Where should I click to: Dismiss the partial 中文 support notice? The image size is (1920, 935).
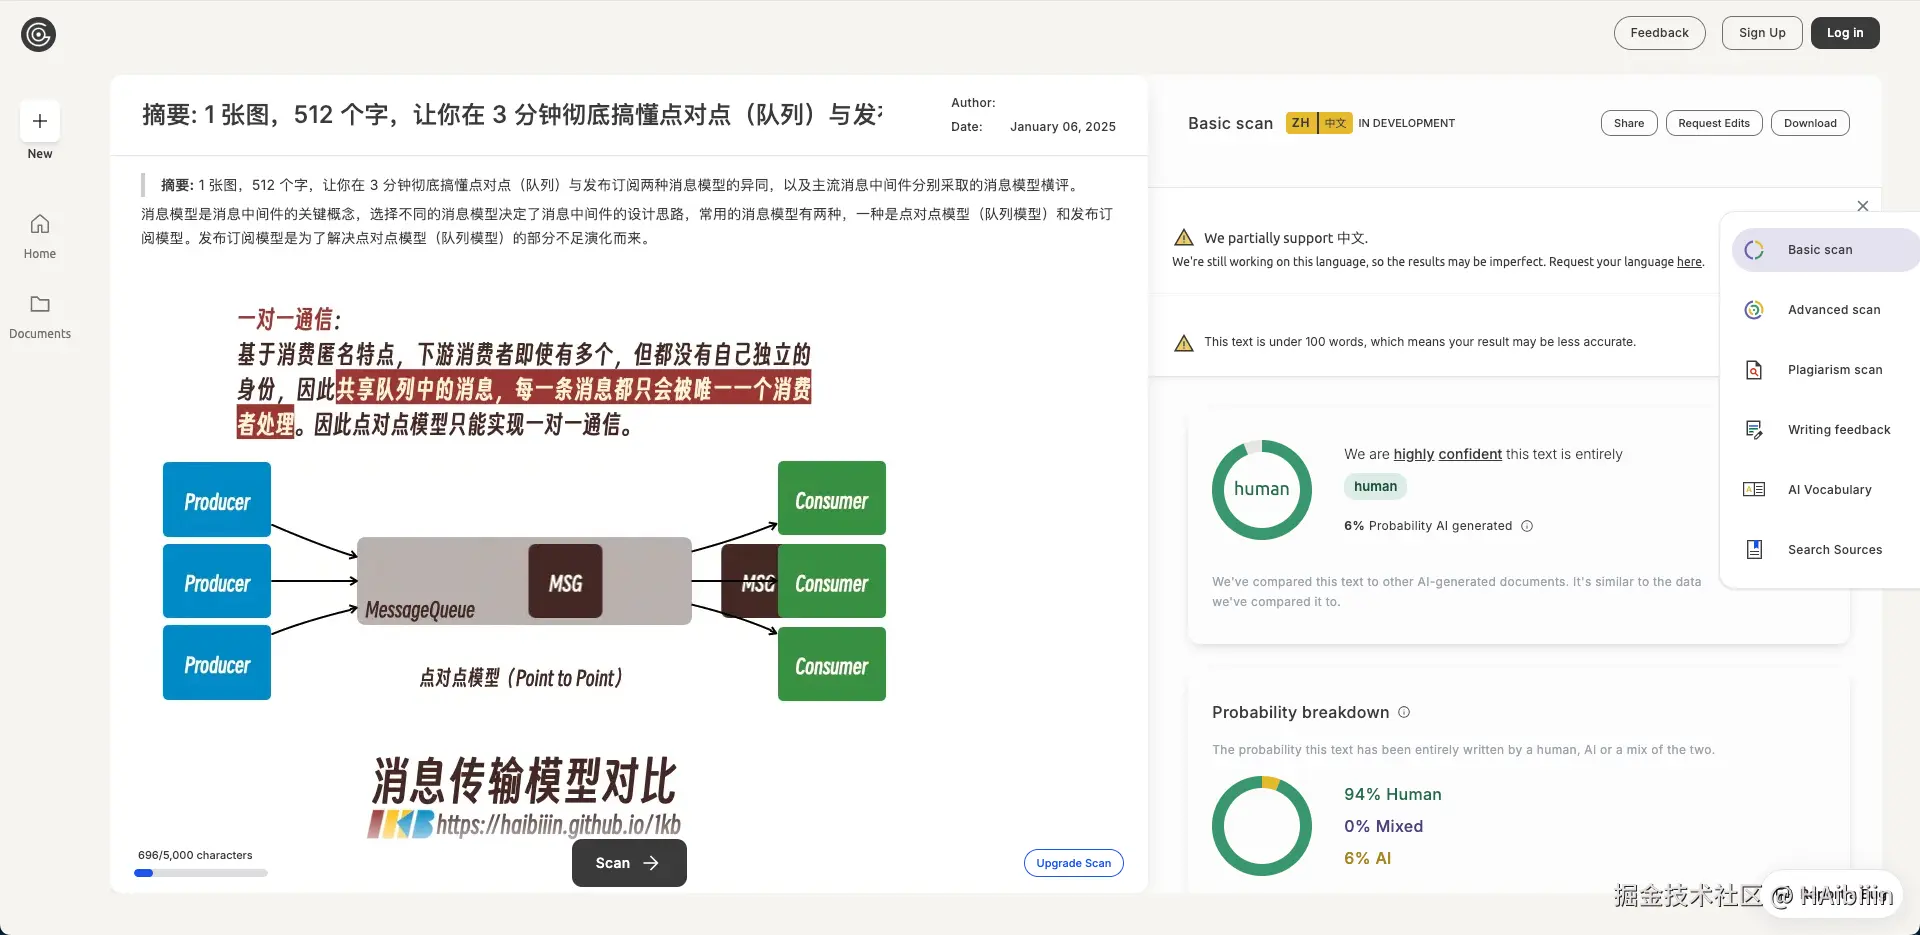click(x=1862, y=205)
